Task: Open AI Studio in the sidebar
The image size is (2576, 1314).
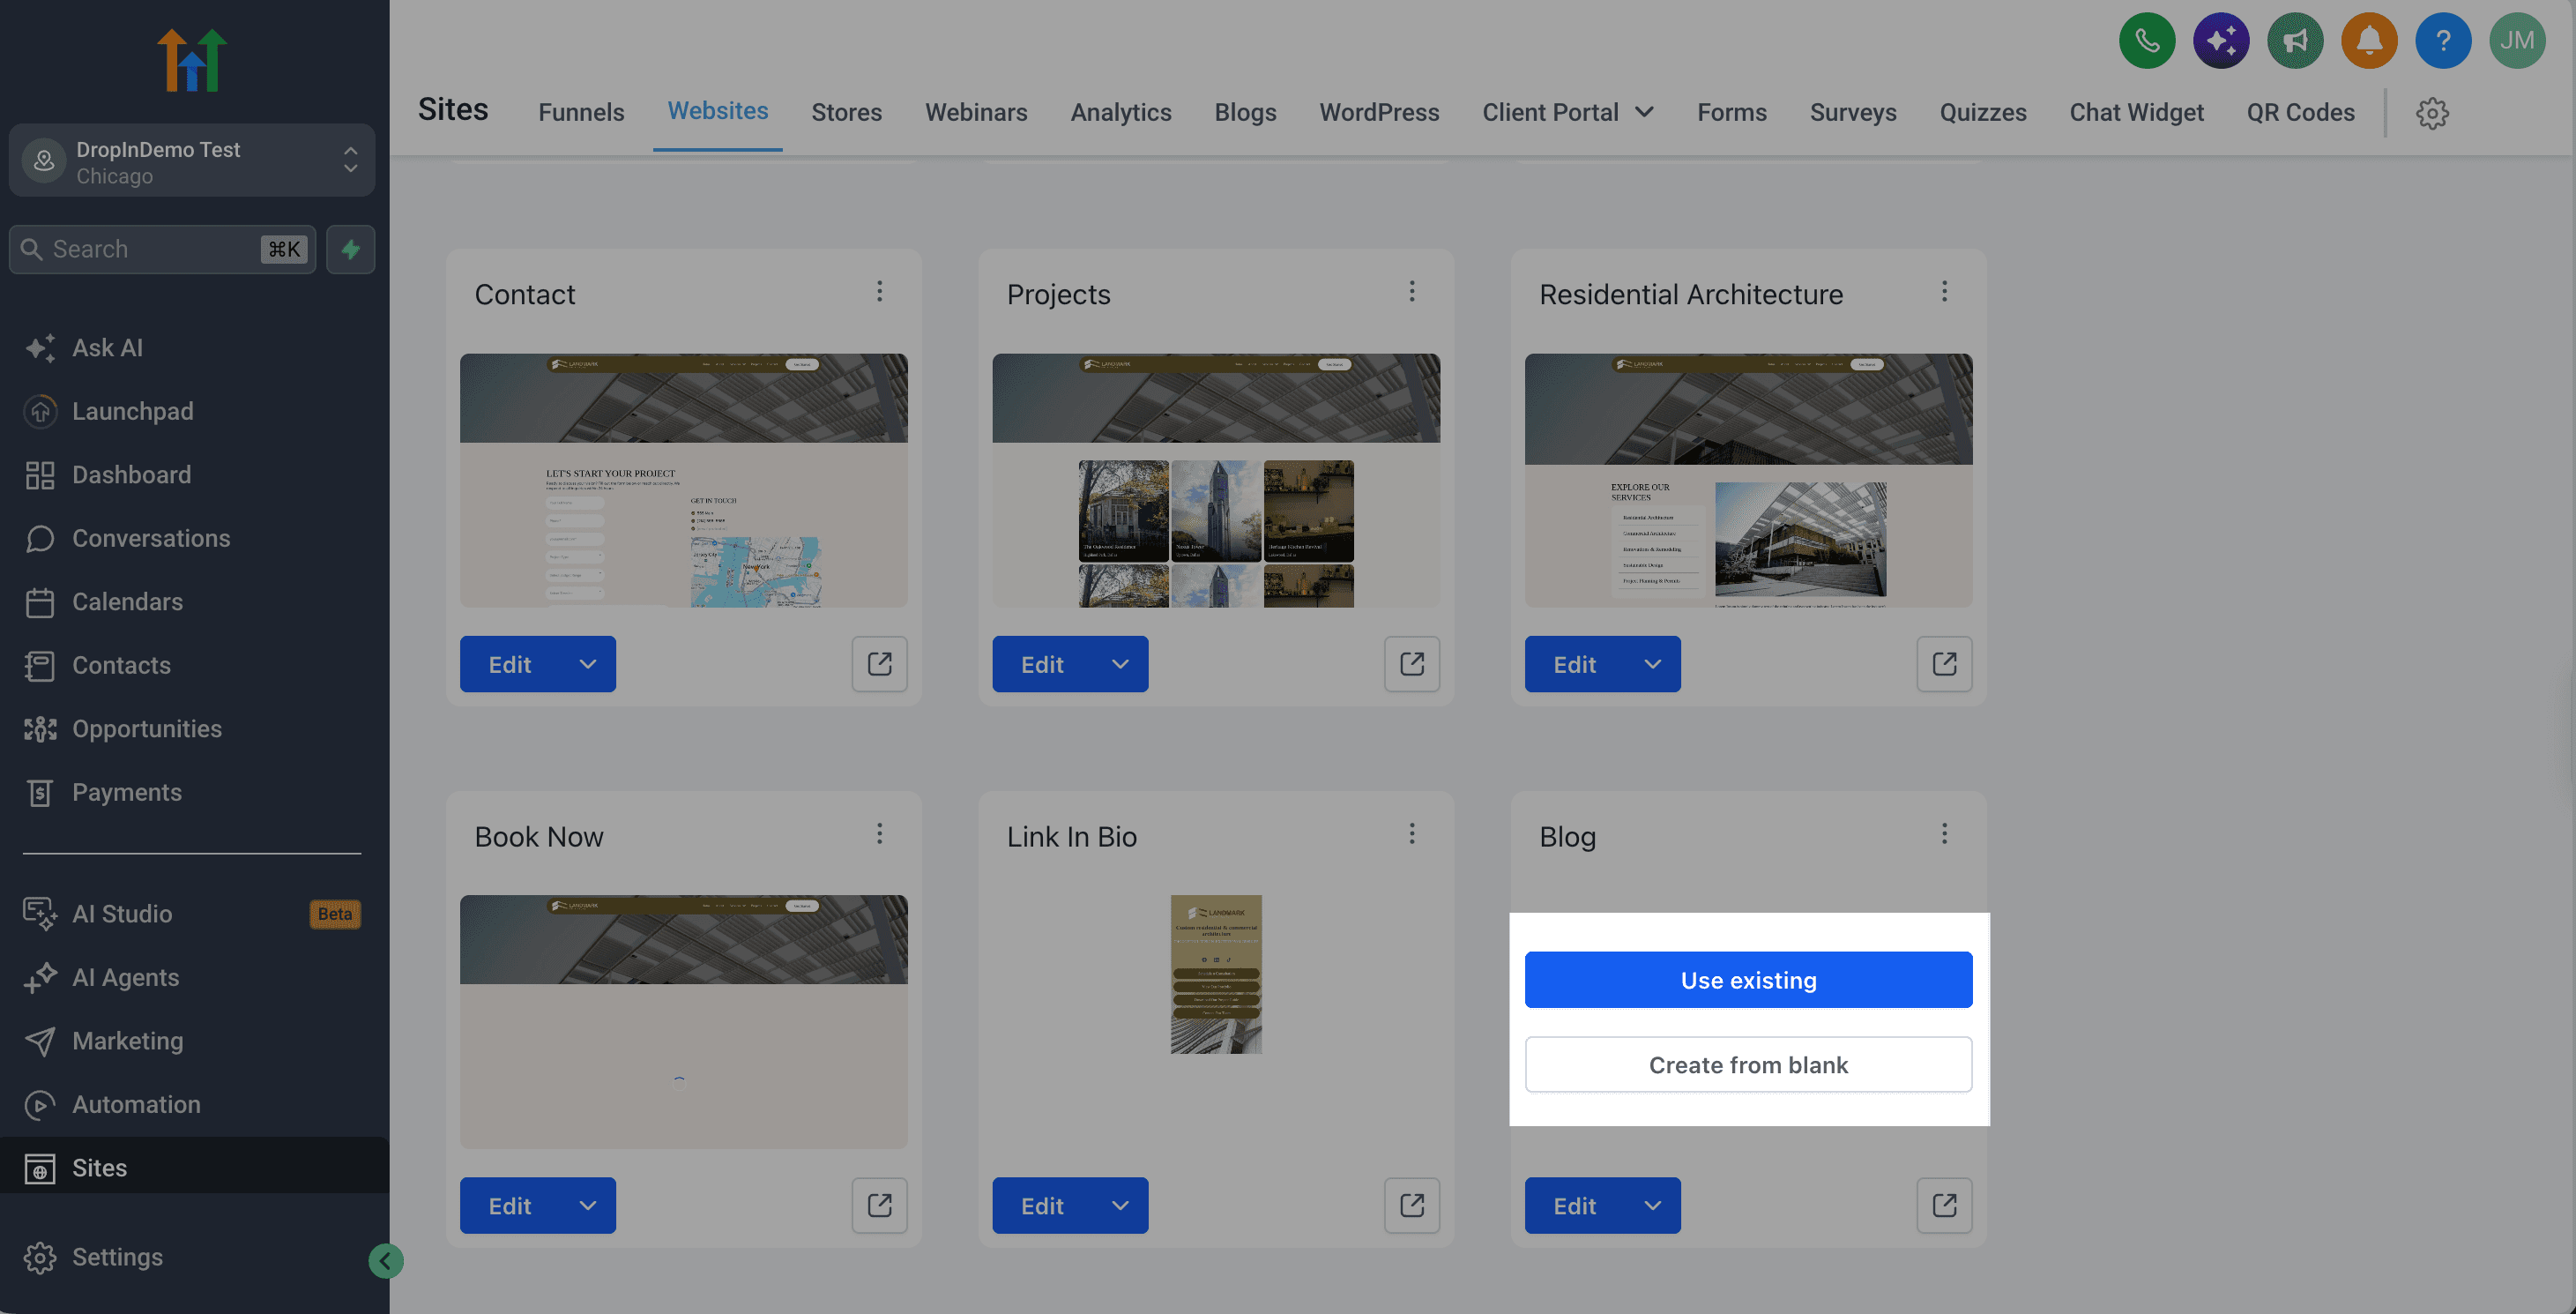Action: [x=192, y=914]
